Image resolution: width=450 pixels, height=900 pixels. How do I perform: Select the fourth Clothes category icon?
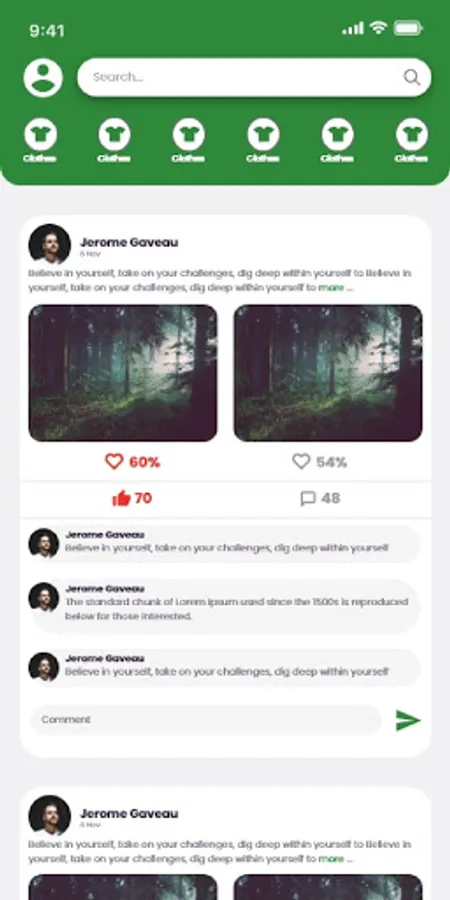tap(263, 135)
